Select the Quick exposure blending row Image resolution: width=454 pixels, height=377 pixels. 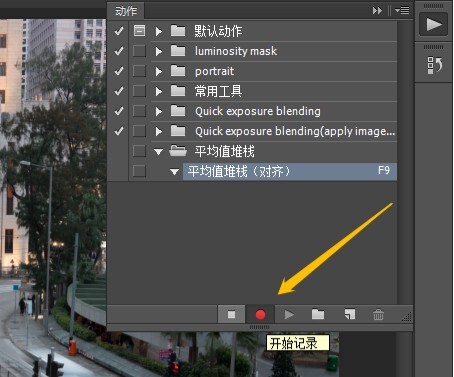(274, 111)
